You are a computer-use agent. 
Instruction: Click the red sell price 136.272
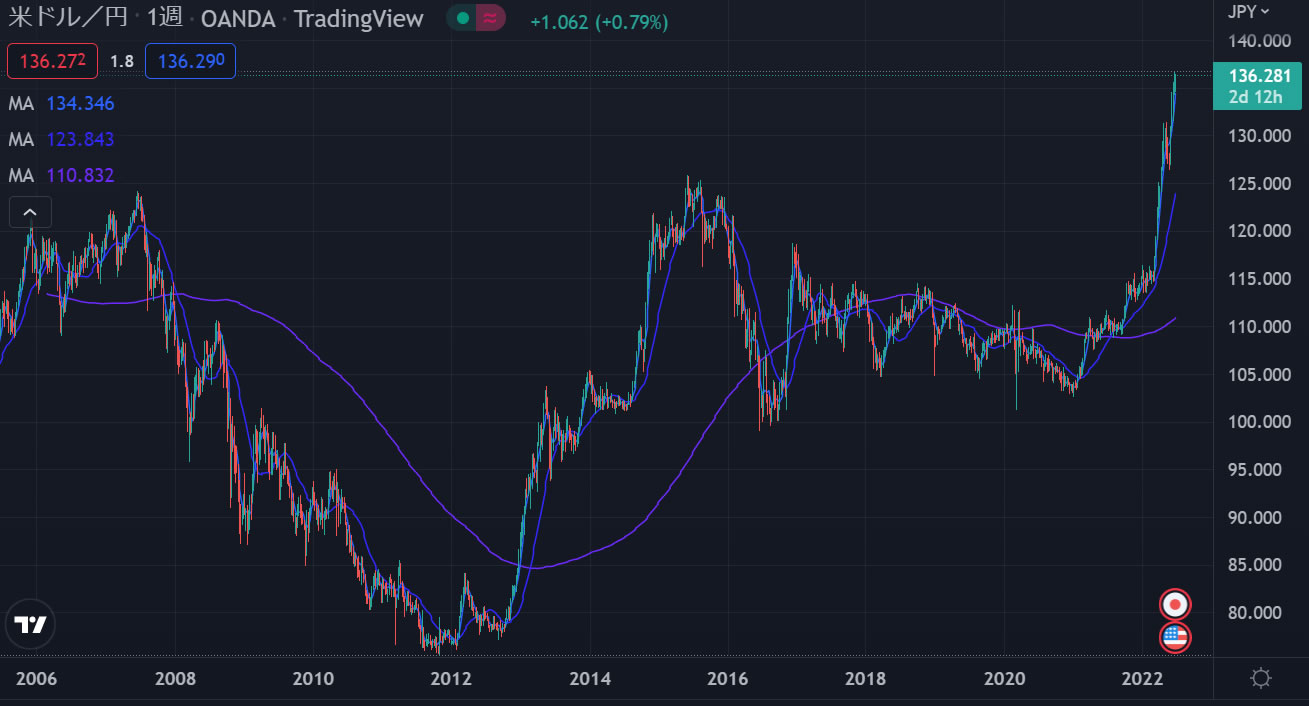53,62
